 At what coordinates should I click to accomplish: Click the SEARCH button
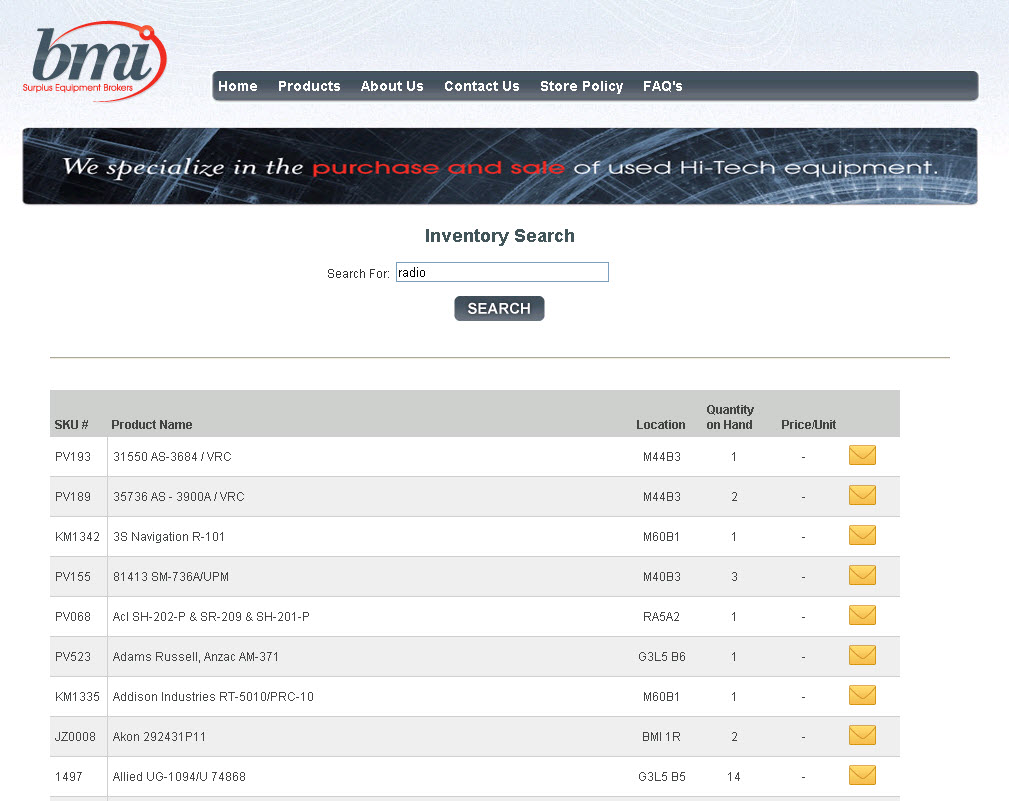(499, 309)
